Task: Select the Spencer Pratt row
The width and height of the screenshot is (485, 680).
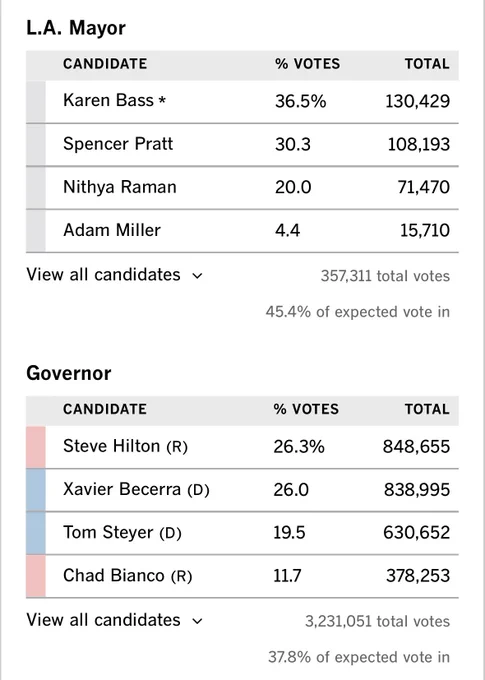Action: coord(242,144)
